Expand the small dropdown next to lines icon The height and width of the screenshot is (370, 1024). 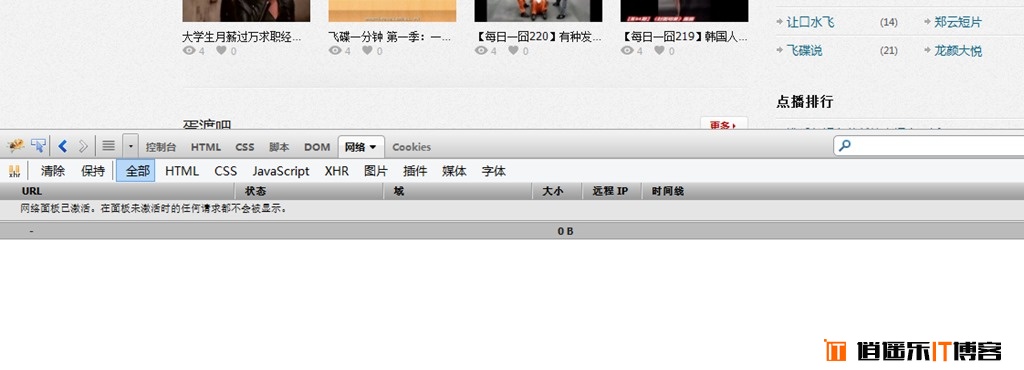[131, 146]
